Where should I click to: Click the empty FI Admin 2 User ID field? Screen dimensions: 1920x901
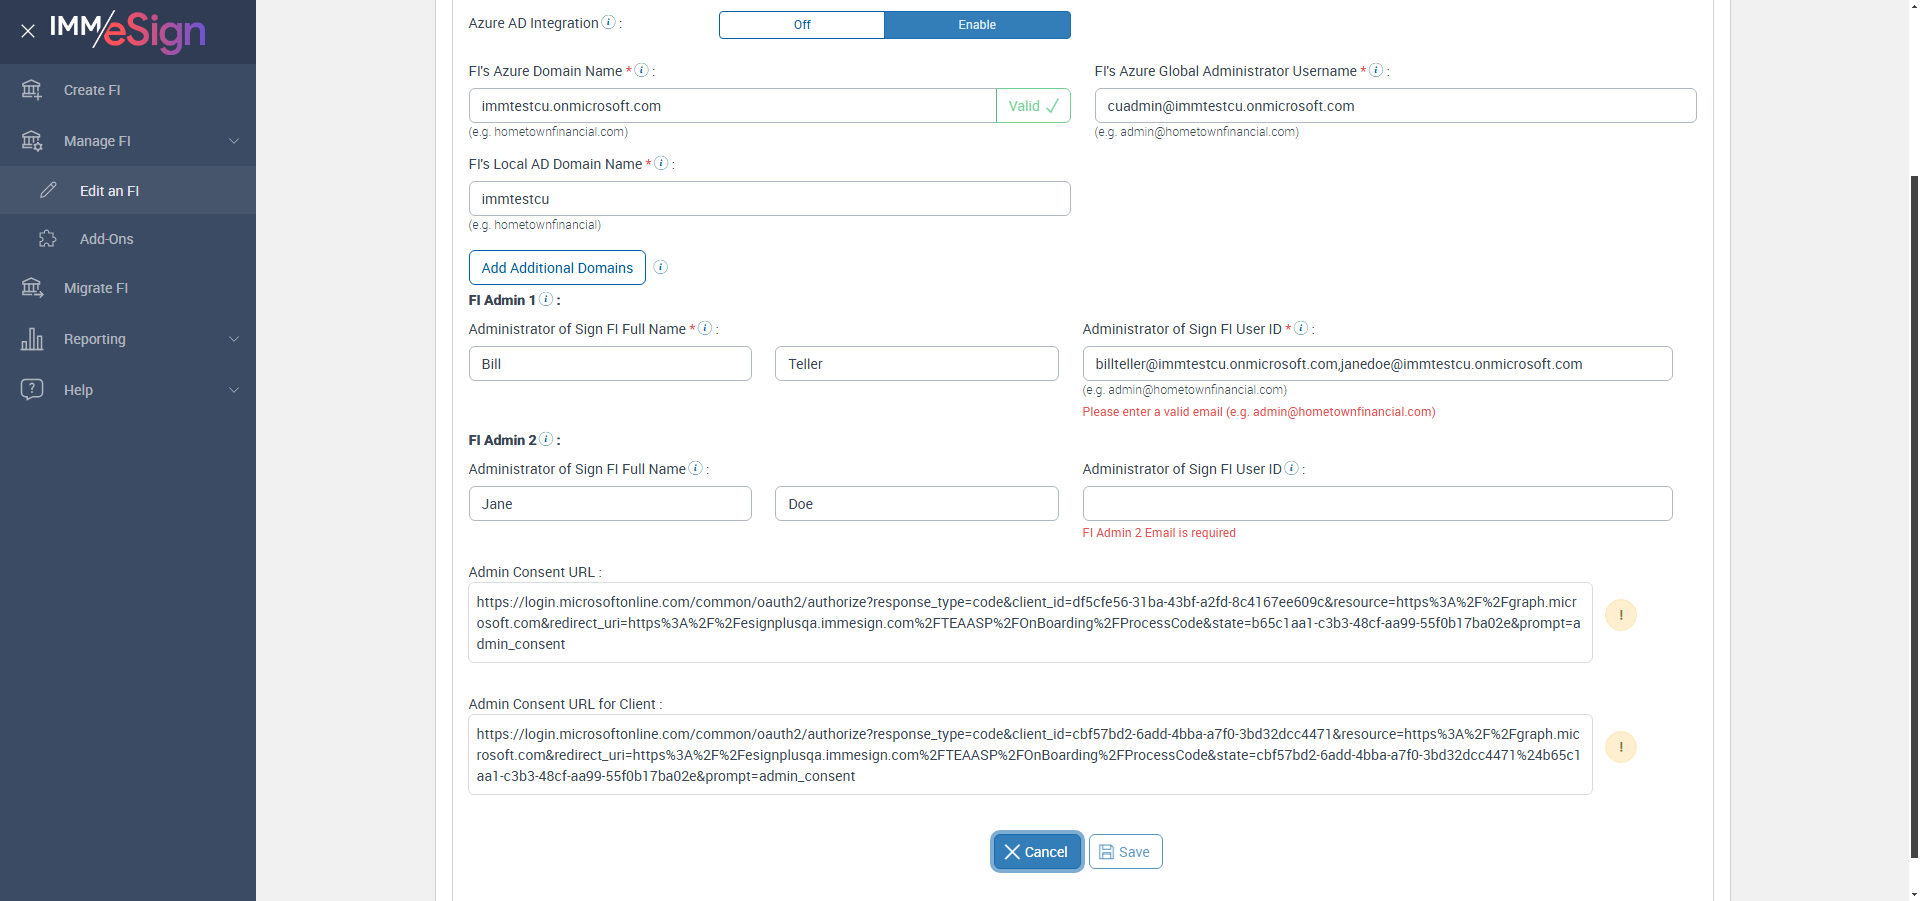(1376, 504)
